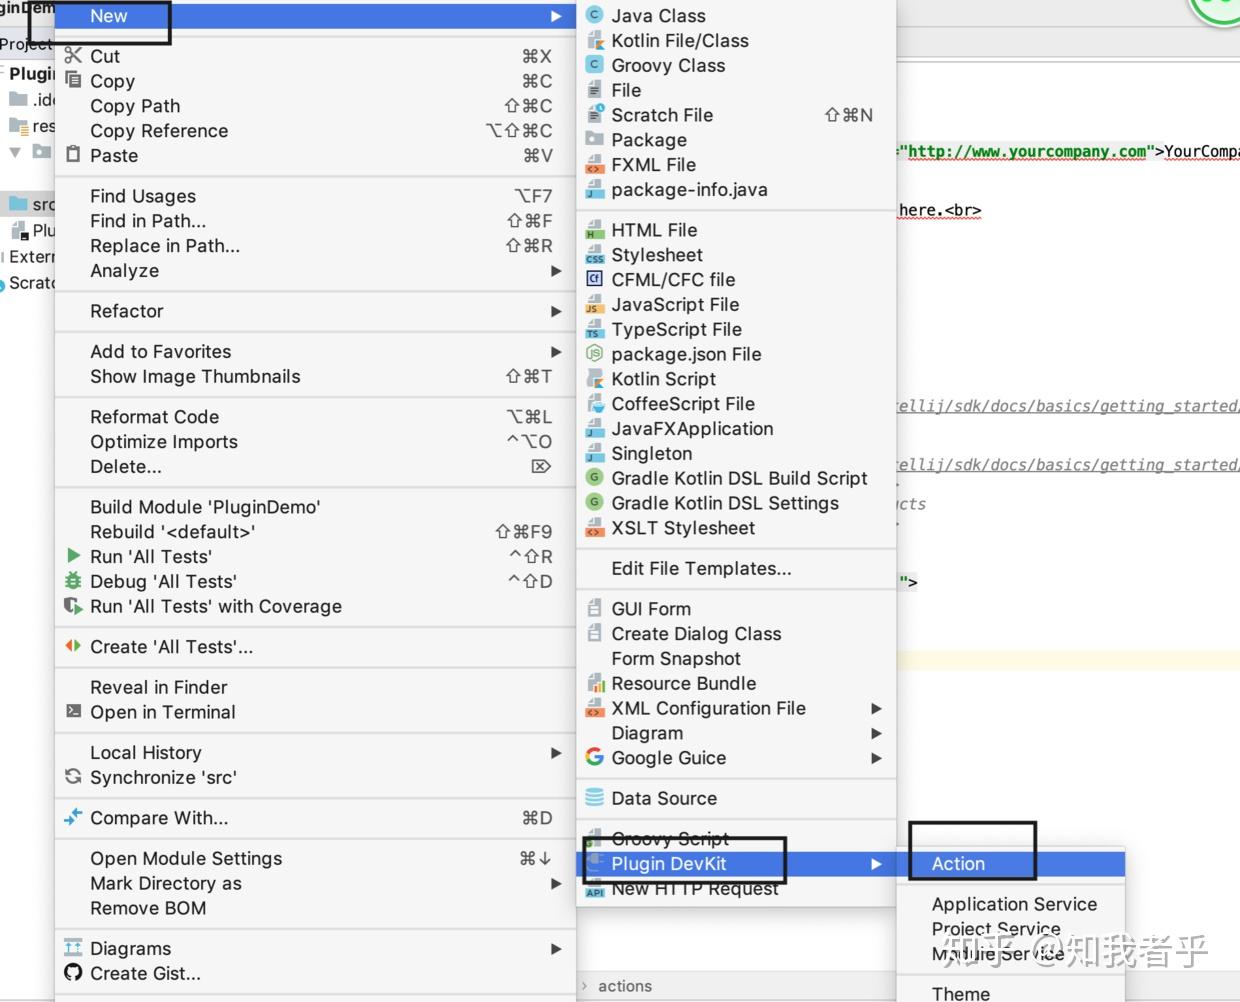1240x1002 pixels.
Task: Click the CFML/CFC file icon
Action: click(x=594, y=279)
